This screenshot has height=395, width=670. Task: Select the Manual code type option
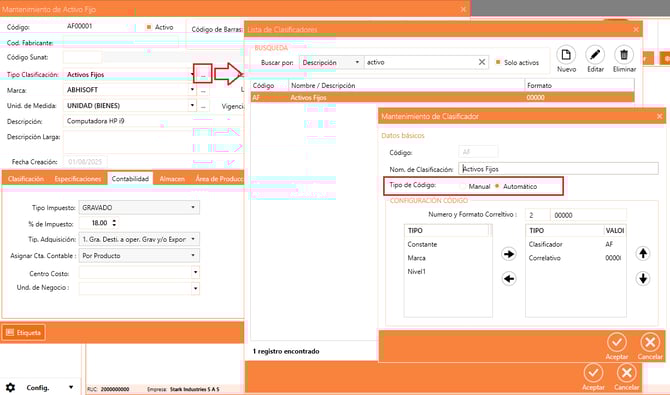coord(463,186)
